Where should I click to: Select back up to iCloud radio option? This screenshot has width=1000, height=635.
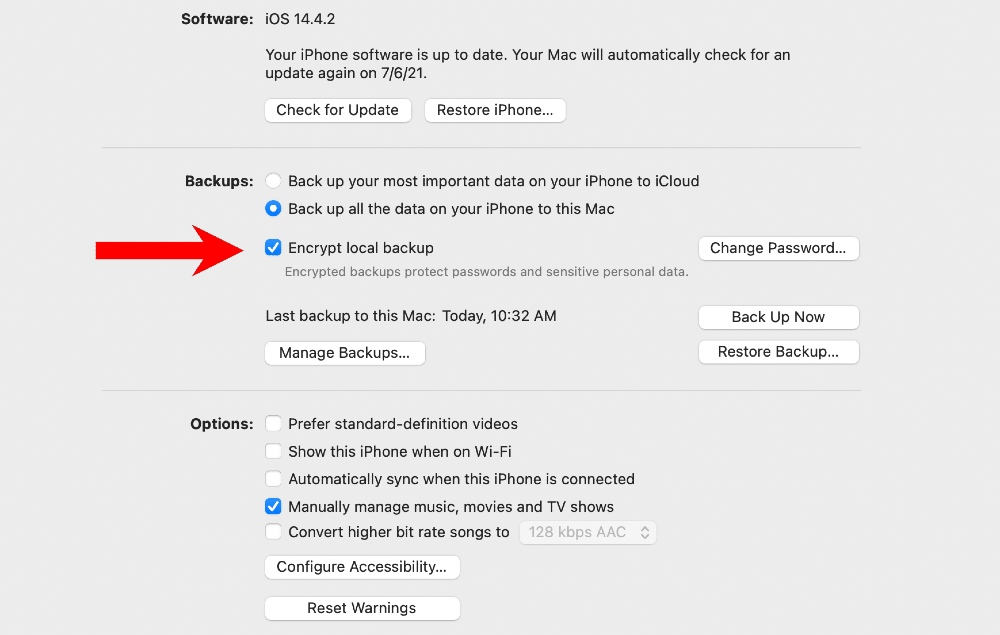tap(273, 181)
